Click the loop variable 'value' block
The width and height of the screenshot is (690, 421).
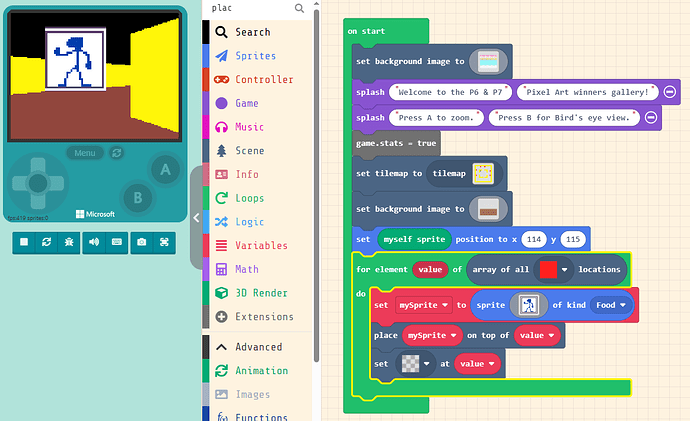[430, 270]
